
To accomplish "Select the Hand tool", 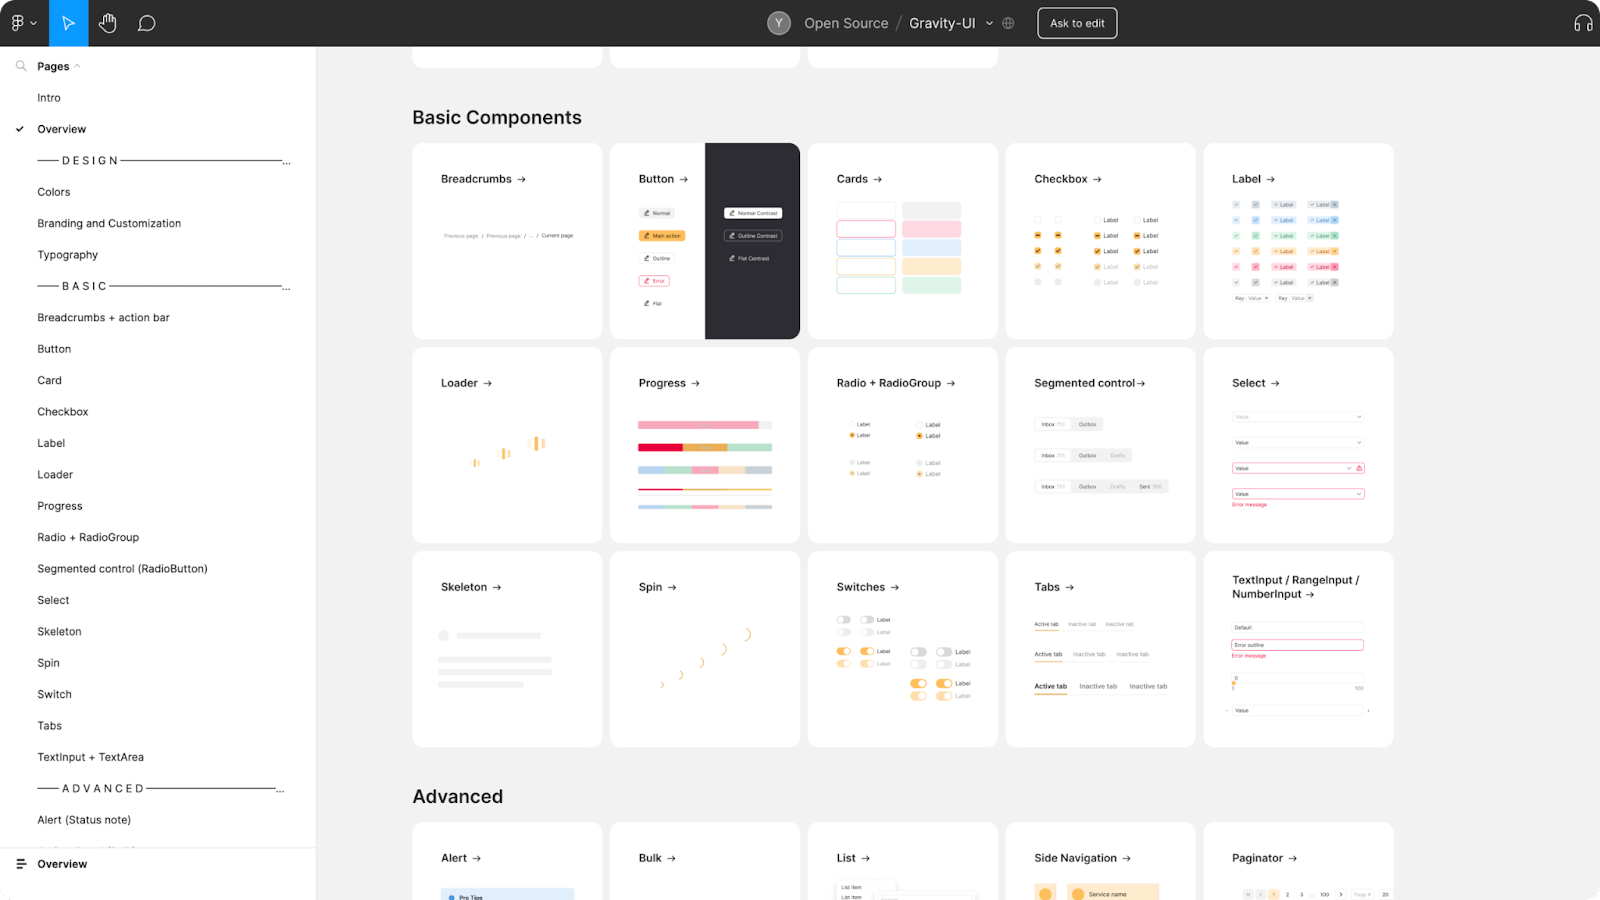I will (108, 23).
